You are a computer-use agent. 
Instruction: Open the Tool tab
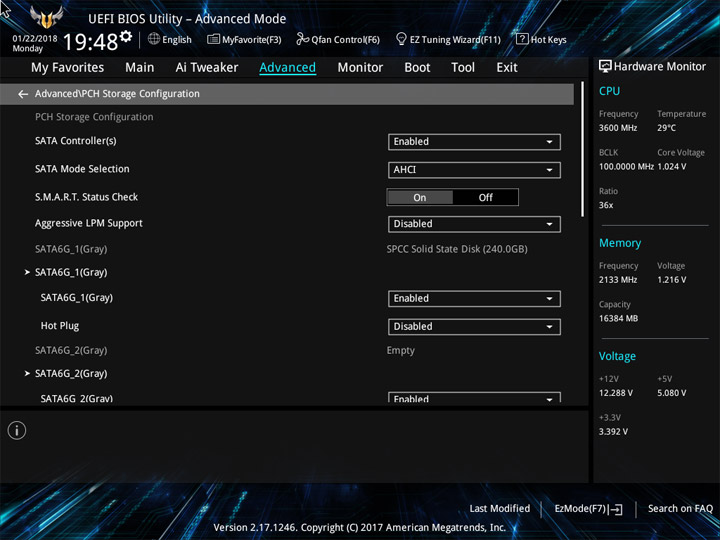coord(463,68)
